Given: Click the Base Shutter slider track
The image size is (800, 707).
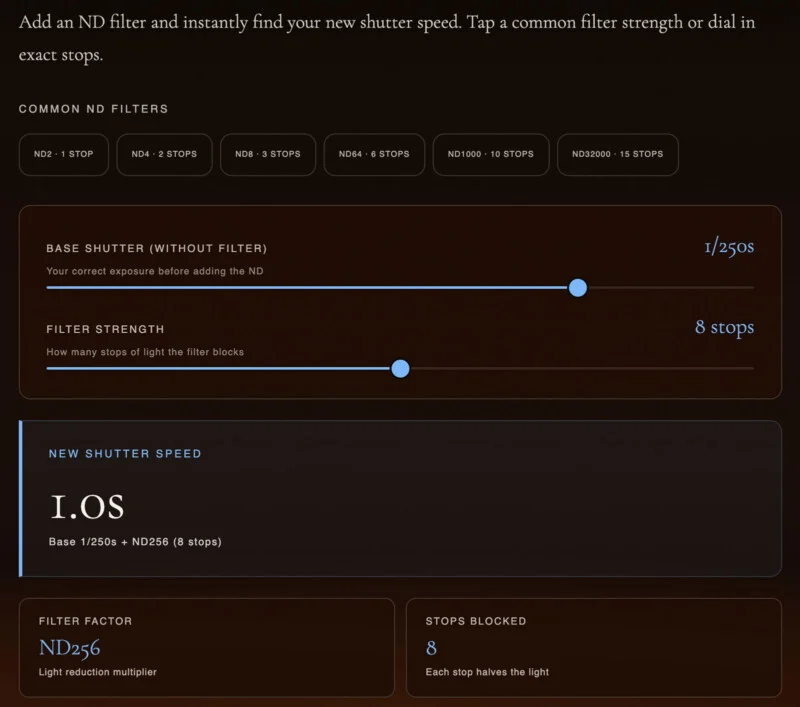Looking at the screenshot, I should click(300, 287).
